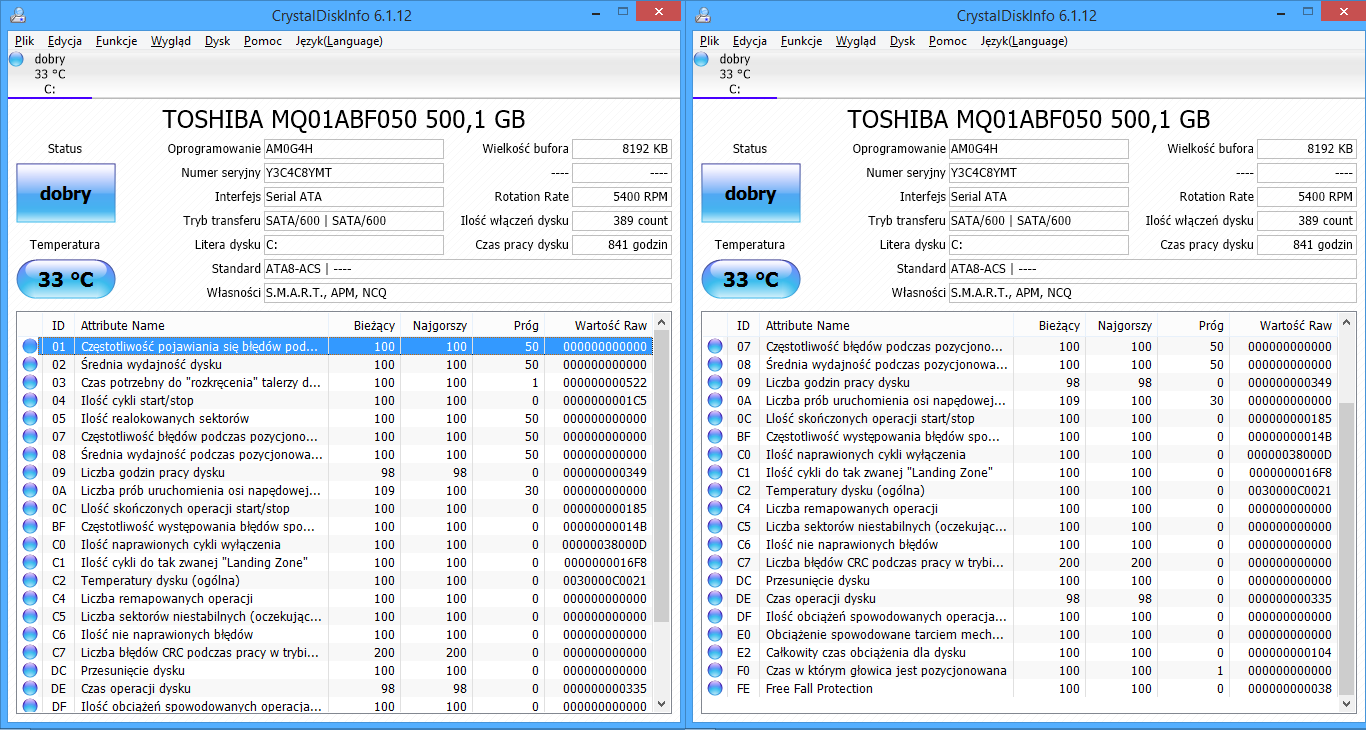Viewport: 1366px width, 730px height.
Task: Click status orb for attribute C7 in left window
Action: [30, 653]
